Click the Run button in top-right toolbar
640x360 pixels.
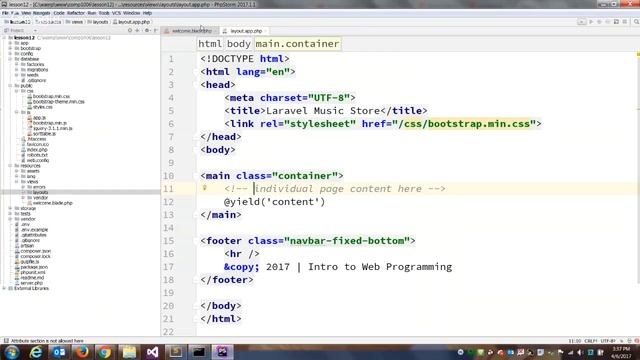[x=591, y=22]
